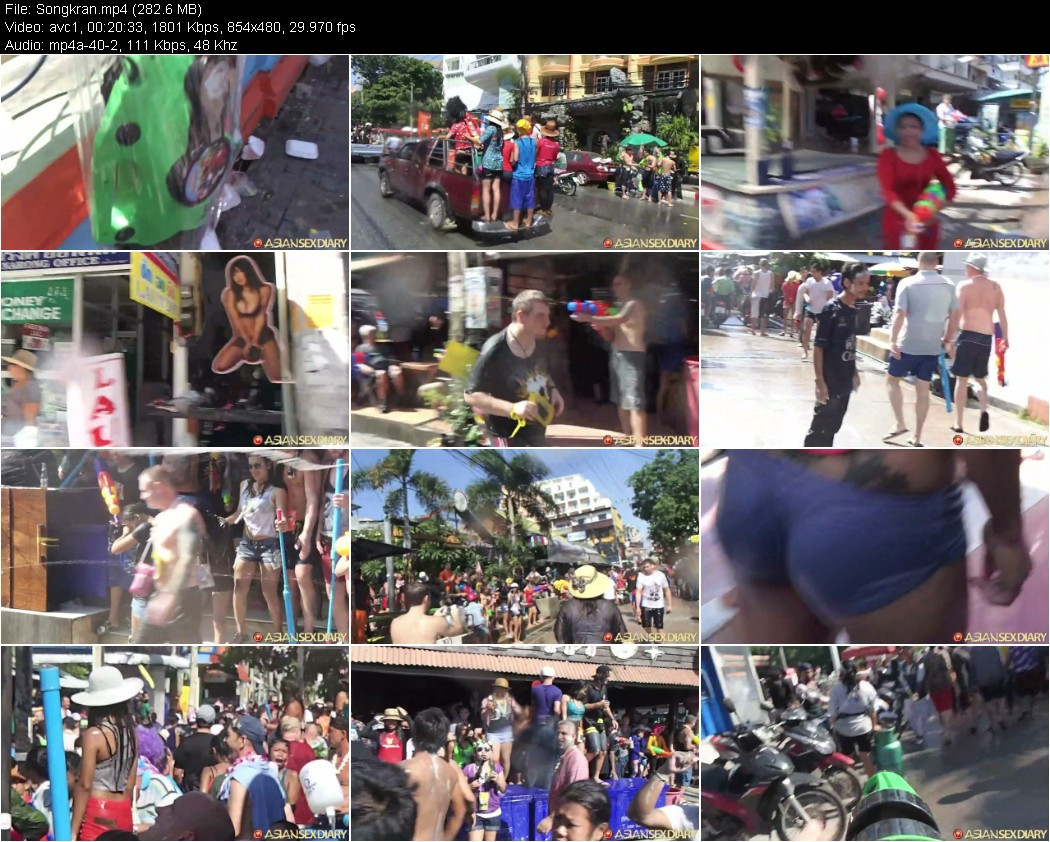Select the thumbnail of the crowd under a rusty tin roof

click(525, 744)
